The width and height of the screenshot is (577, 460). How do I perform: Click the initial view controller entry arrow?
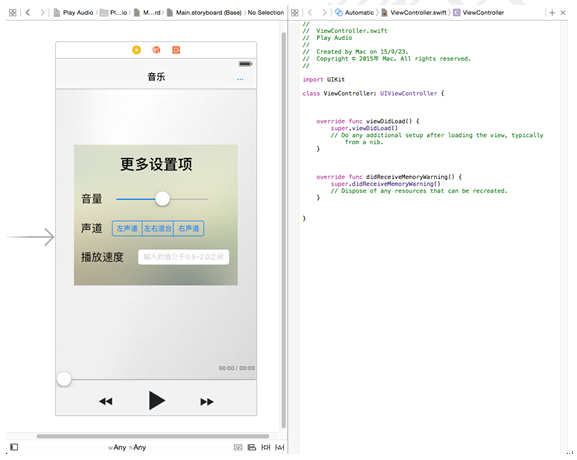[31, 237]
